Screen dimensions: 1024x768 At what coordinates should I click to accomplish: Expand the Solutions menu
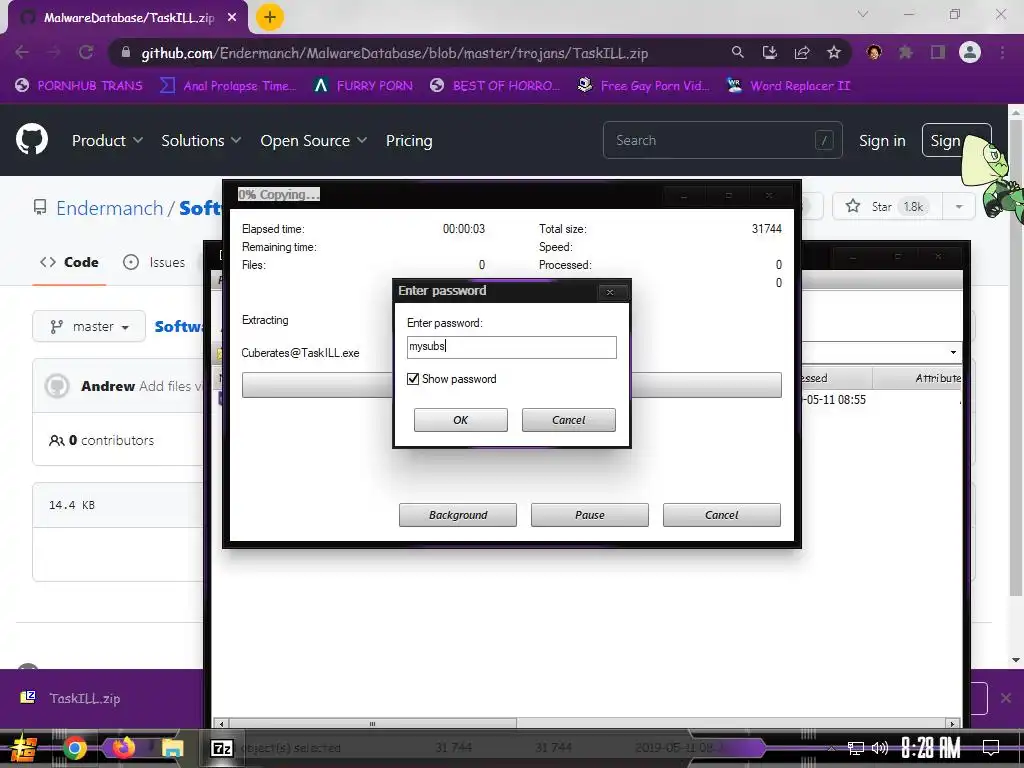click(201, 140)
